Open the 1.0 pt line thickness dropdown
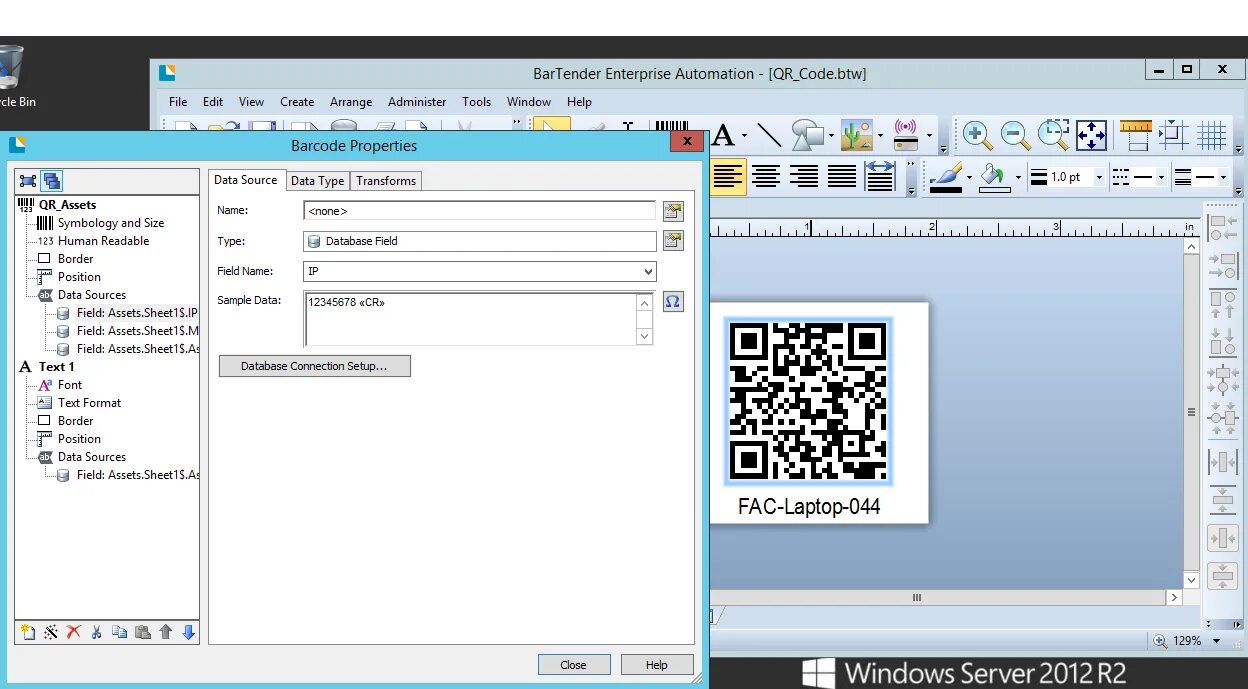 [1099, 178]
